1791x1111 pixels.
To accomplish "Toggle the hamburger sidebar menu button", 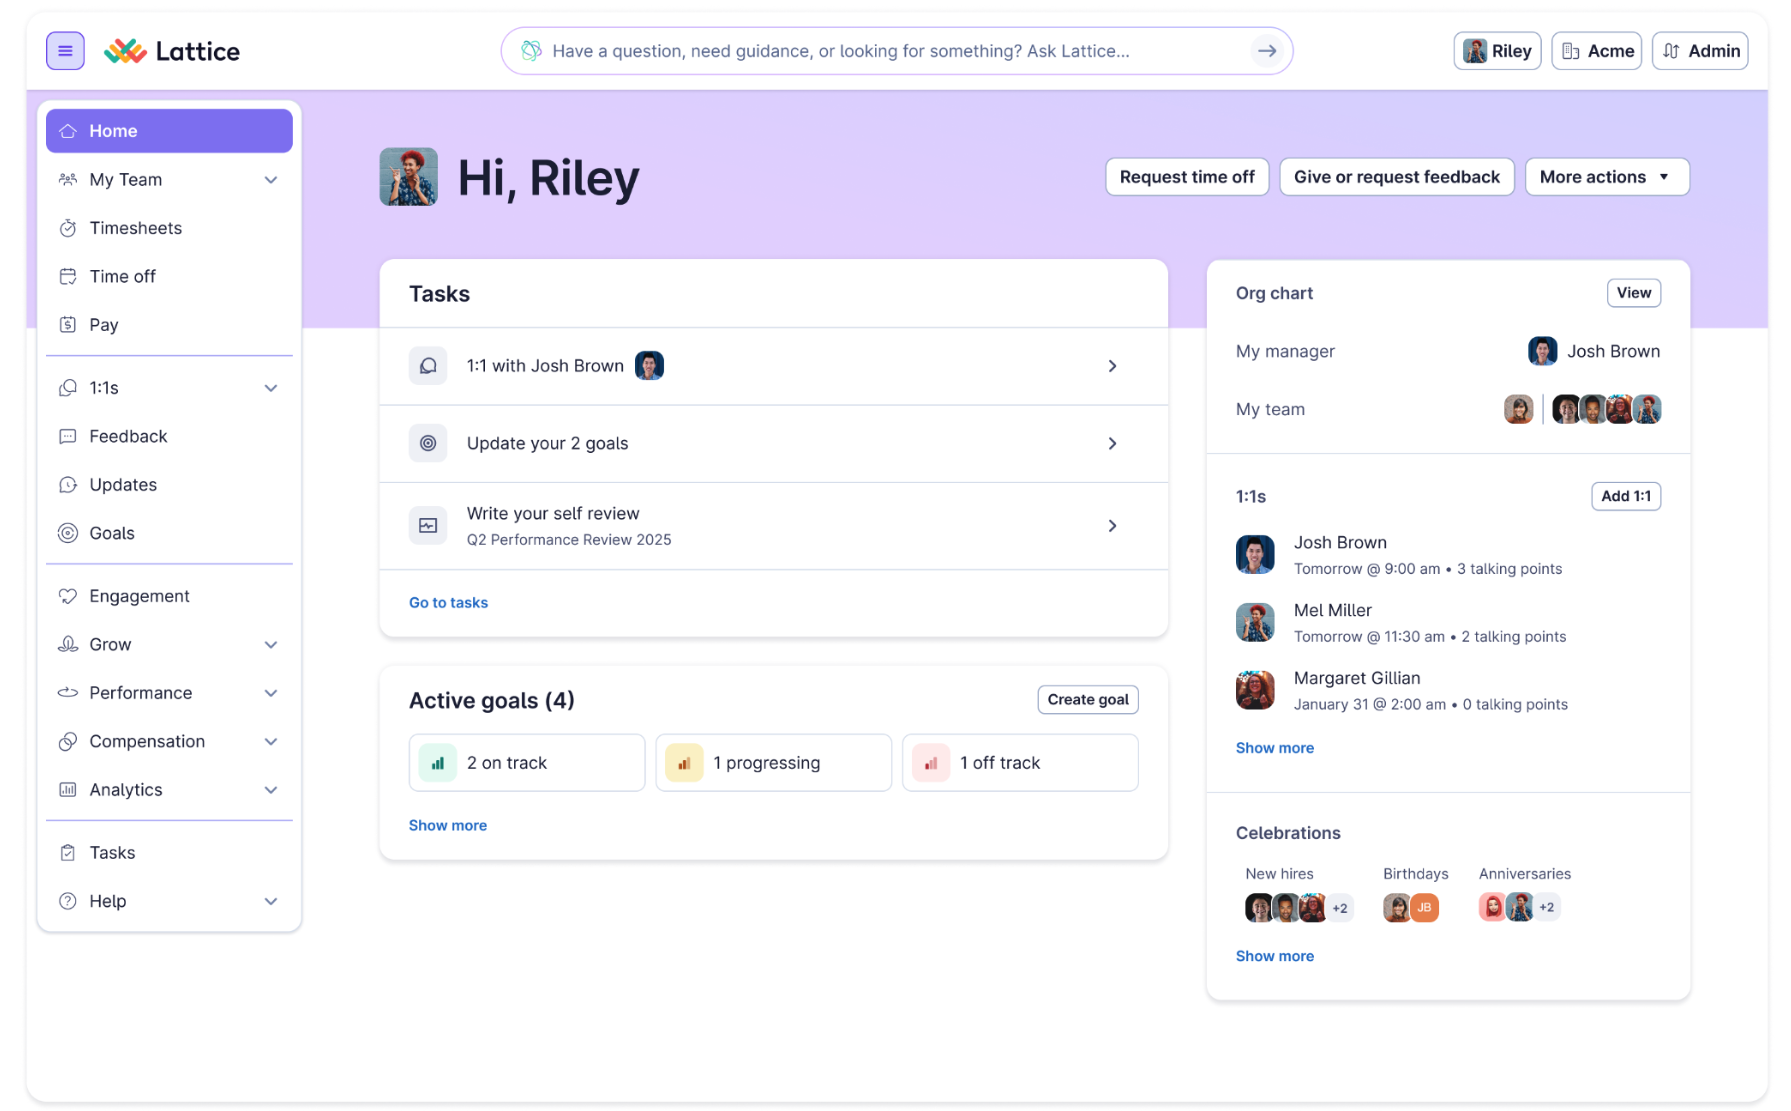I will point(65,51).
